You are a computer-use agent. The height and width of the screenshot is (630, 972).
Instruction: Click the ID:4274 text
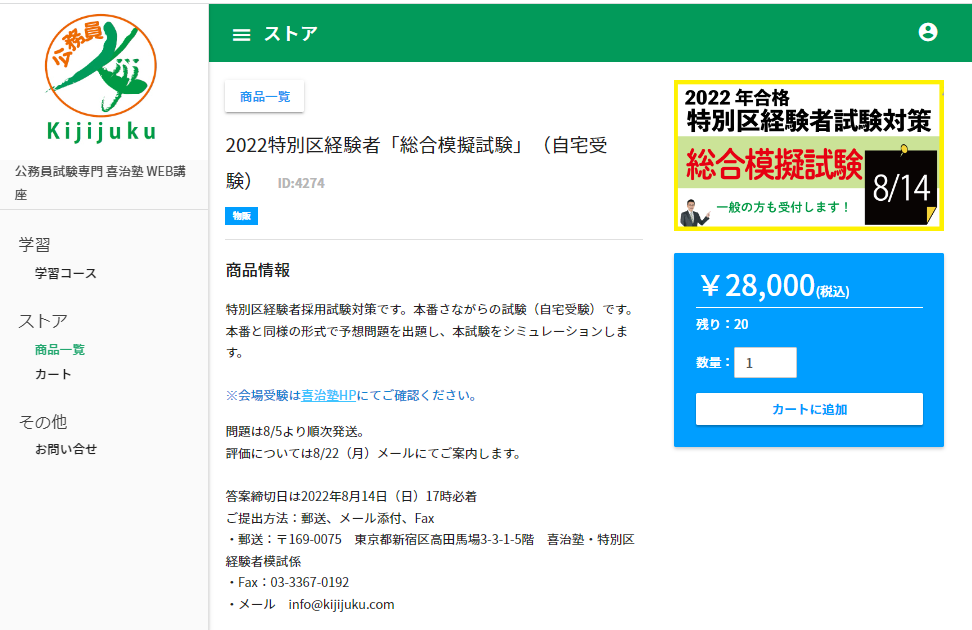point(301,183)
